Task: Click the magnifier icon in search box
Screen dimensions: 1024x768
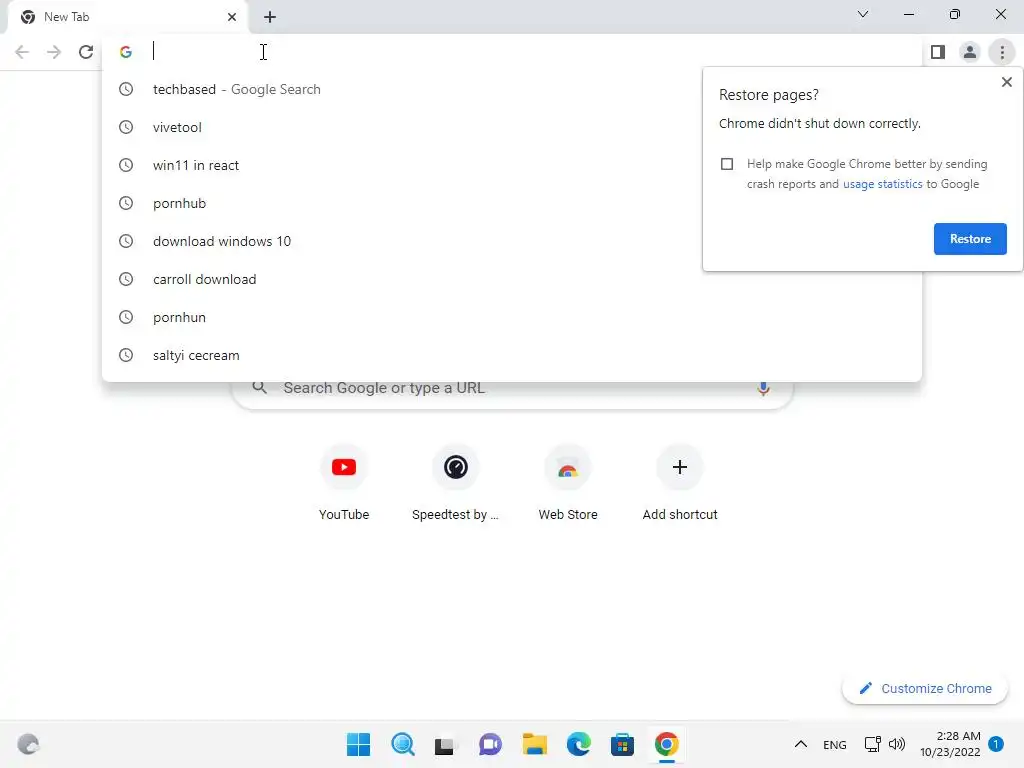Action: tap(260, 387)
